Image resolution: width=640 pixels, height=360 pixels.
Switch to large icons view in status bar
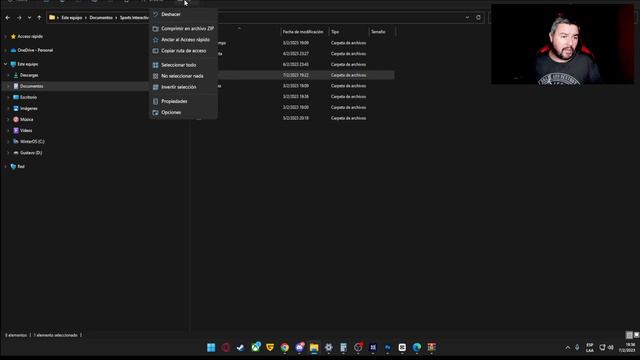click(x=636, y=335)
